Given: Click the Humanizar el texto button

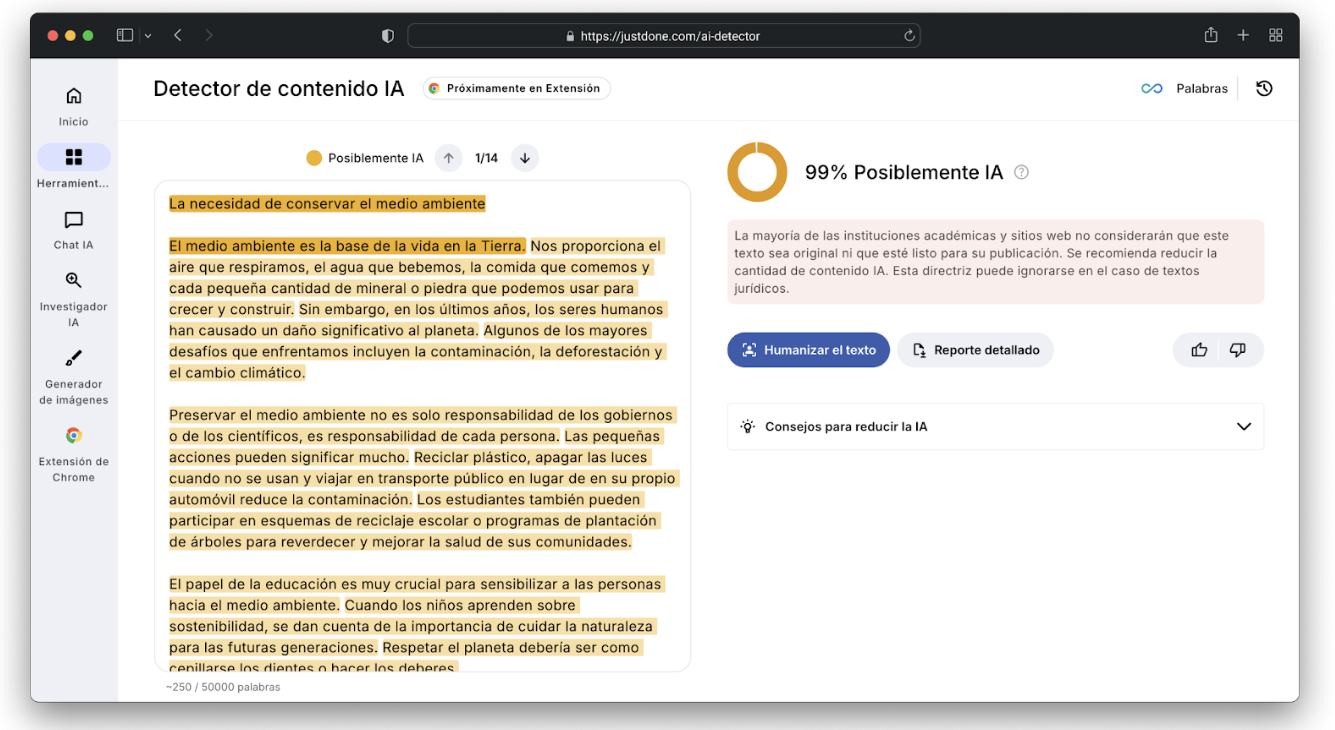Looking at the screenshot, I should [808, 349].
